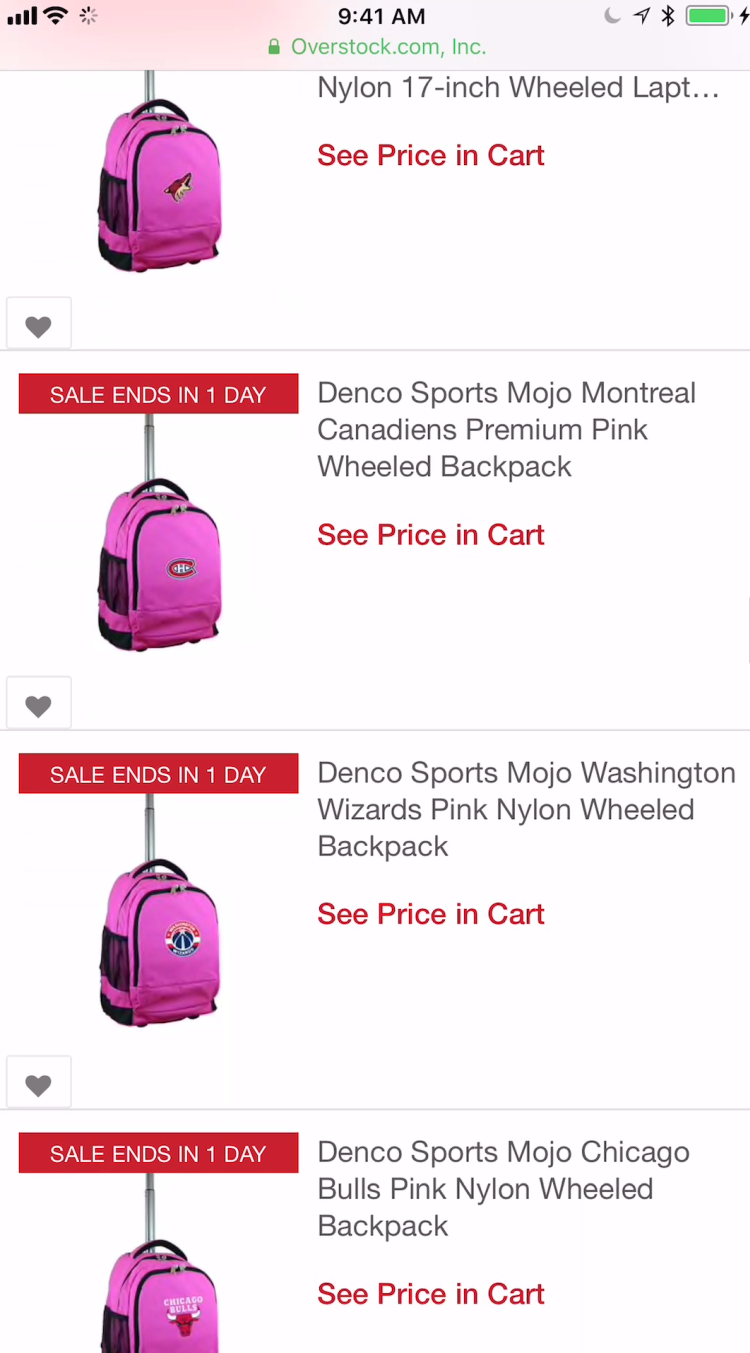Tap the Sale Ends banner on Washington Wizards item
Screen dimensions: 750x1353
tap(158, 774)
